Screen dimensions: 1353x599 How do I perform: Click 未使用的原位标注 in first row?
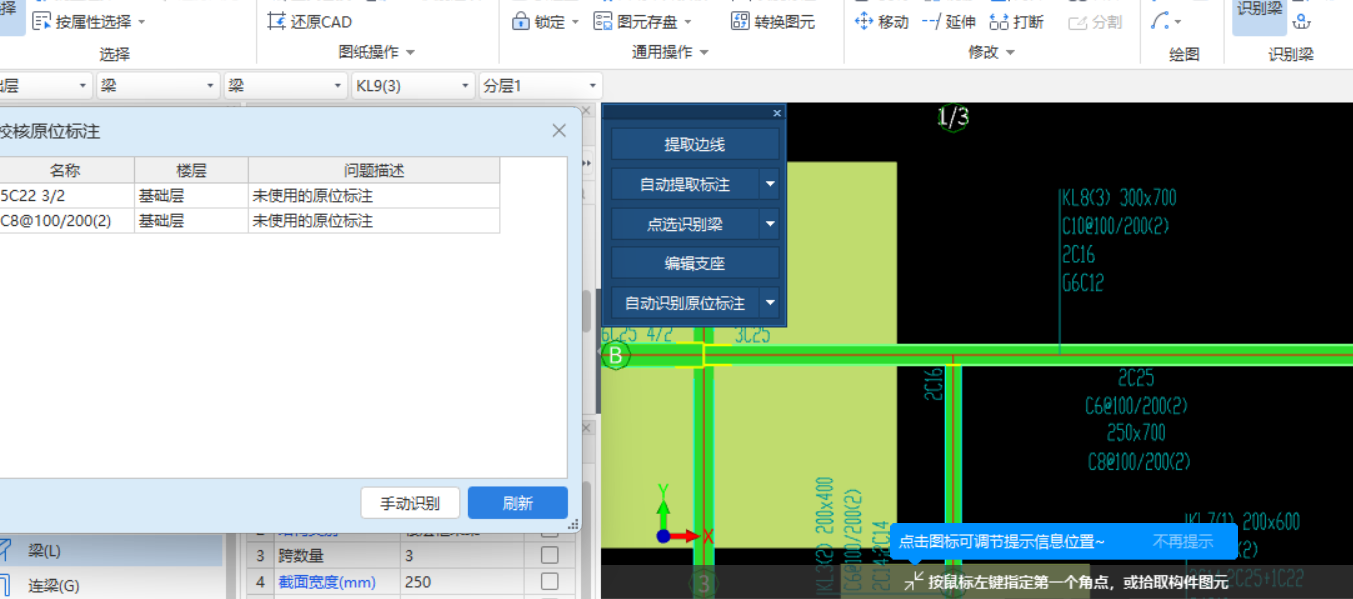(313, 196)
